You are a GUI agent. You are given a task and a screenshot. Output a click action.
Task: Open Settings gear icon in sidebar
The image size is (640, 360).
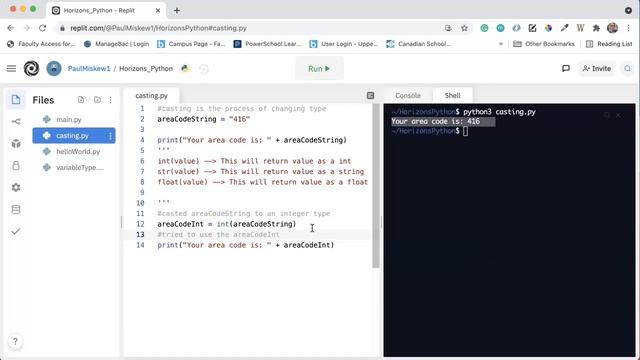[x=16, y=187]
